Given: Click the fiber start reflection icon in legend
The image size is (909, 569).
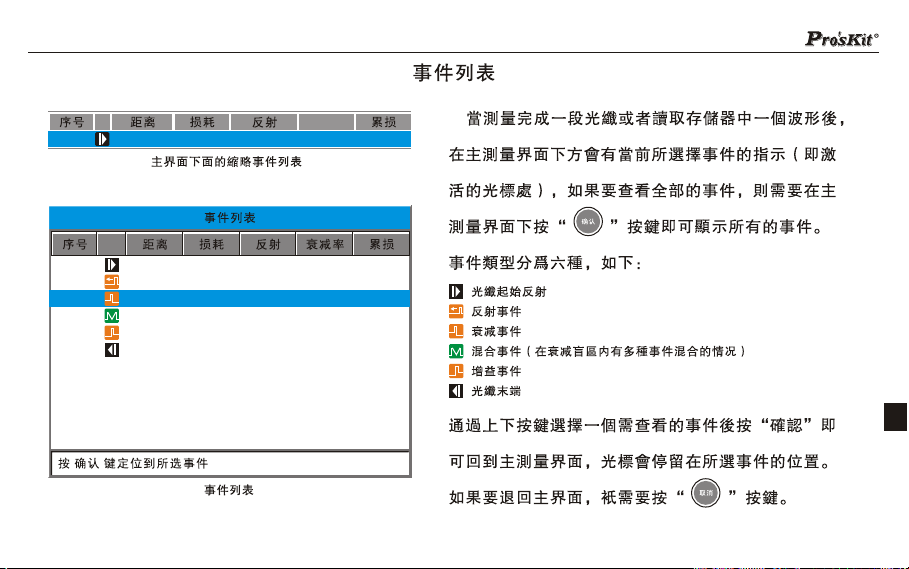Looking at the screenshot, I should 456,291.
